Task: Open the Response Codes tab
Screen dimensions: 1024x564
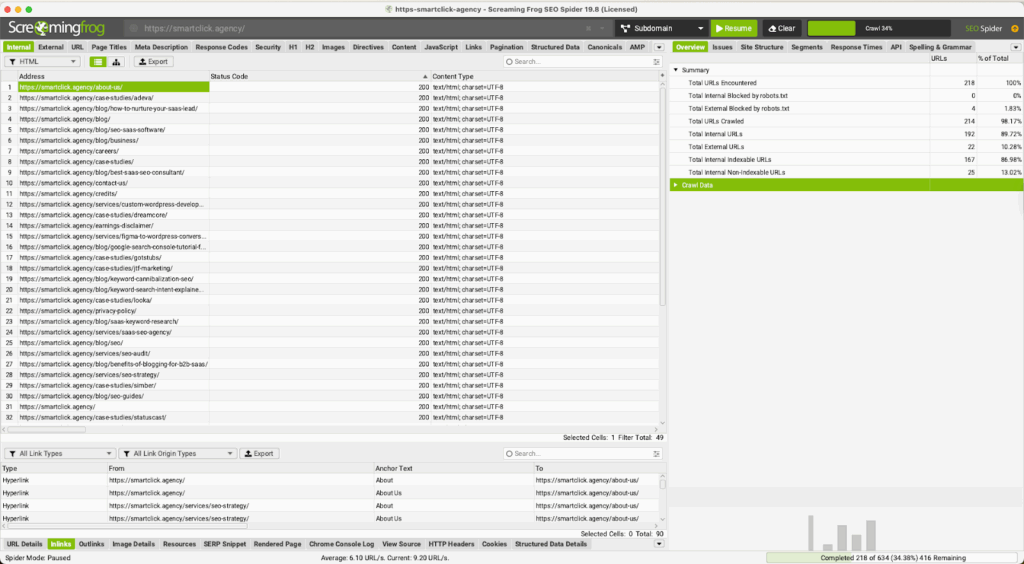Action: click(x=221, y=47)
